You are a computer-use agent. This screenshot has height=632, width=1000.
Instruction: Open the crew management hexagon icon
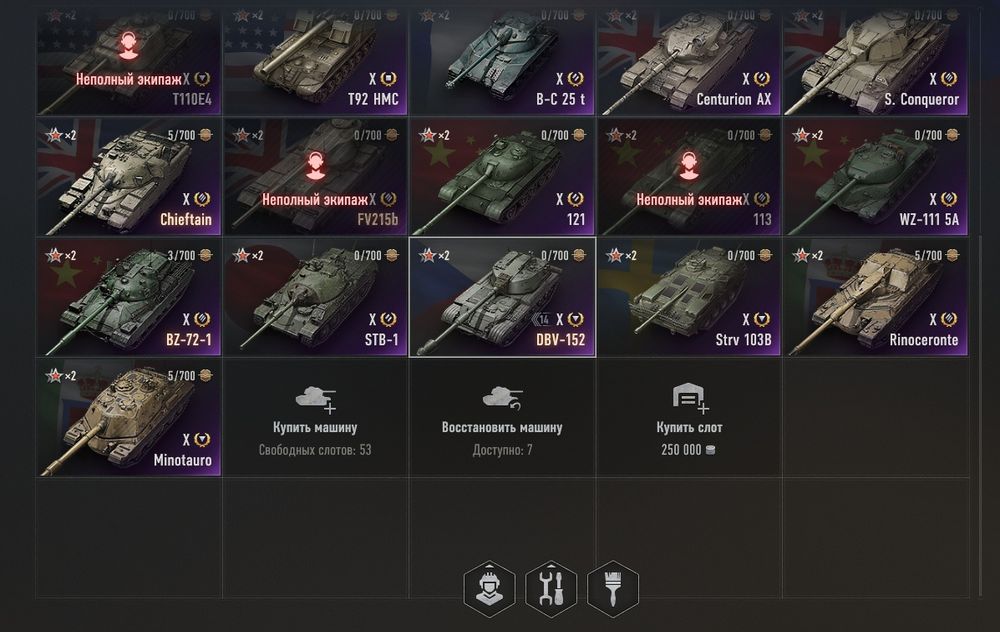pyautogui.click(x=489, y=589)
